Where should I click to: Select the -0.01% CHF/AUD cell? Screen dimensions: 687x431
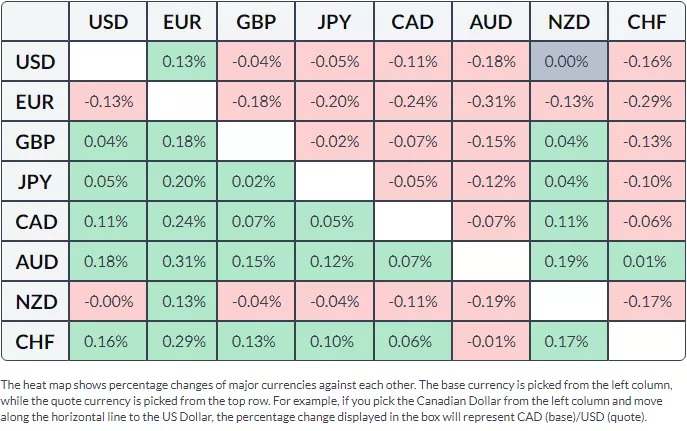(x=490, y=341)
